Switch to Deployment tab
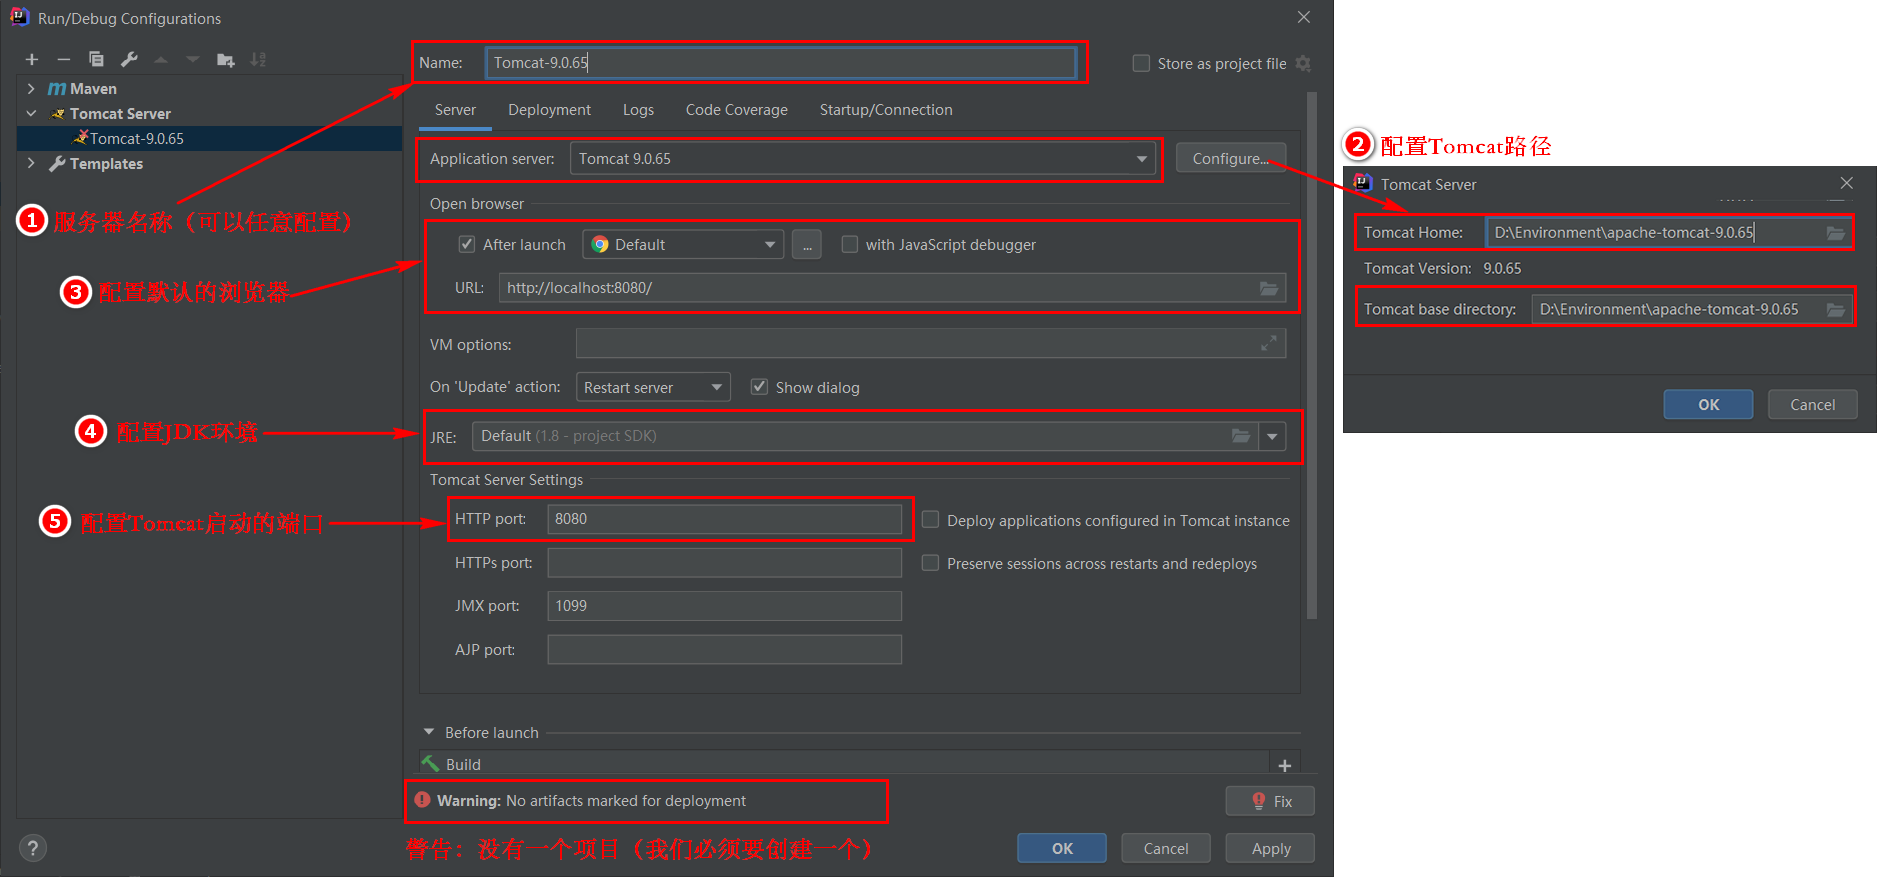 point(549,110)
